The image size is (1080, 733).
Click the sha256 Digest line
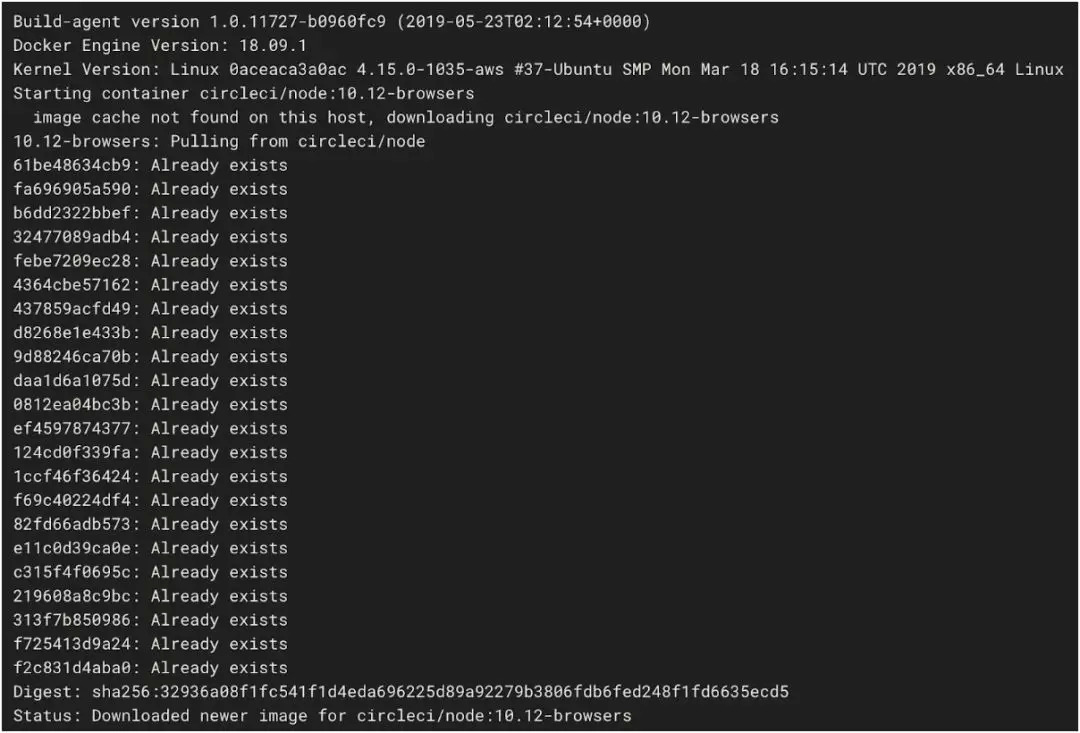(401, 692)
